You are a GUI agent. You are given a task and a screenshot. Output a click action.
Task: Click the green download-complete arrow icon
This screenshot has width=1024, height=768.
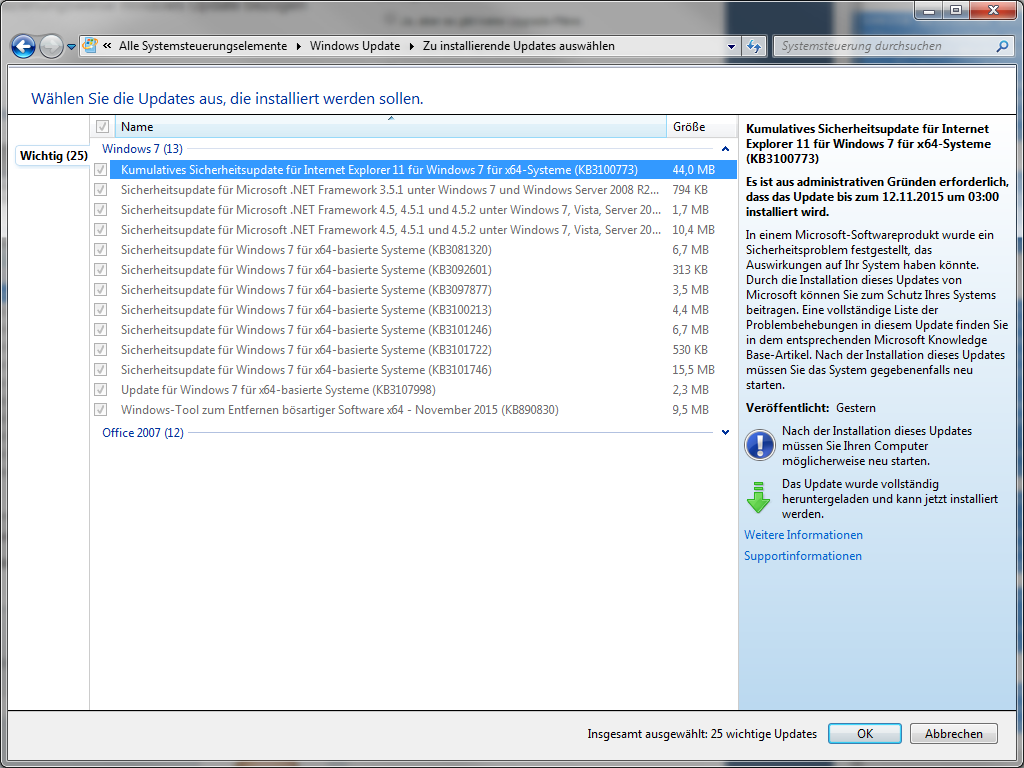pos(758,498)
